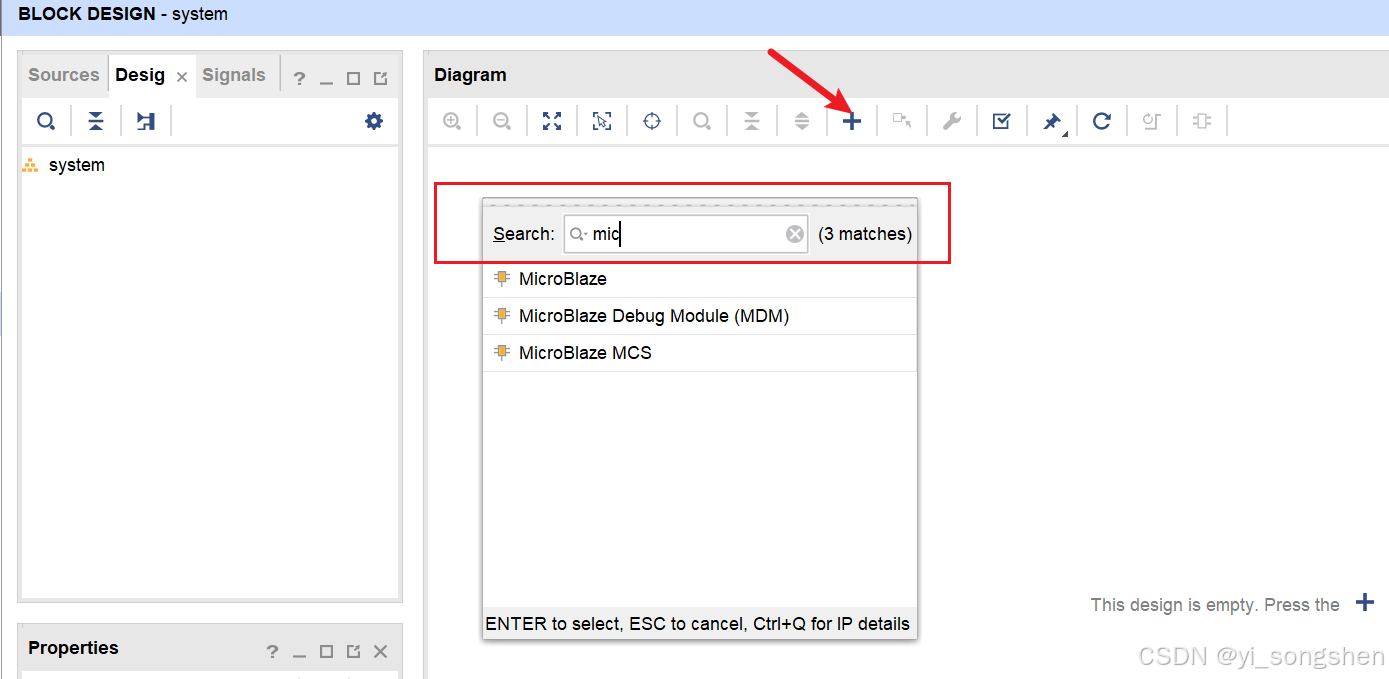Select the system item in the design tree
1389x679 pixels.
tap(77, 165)
